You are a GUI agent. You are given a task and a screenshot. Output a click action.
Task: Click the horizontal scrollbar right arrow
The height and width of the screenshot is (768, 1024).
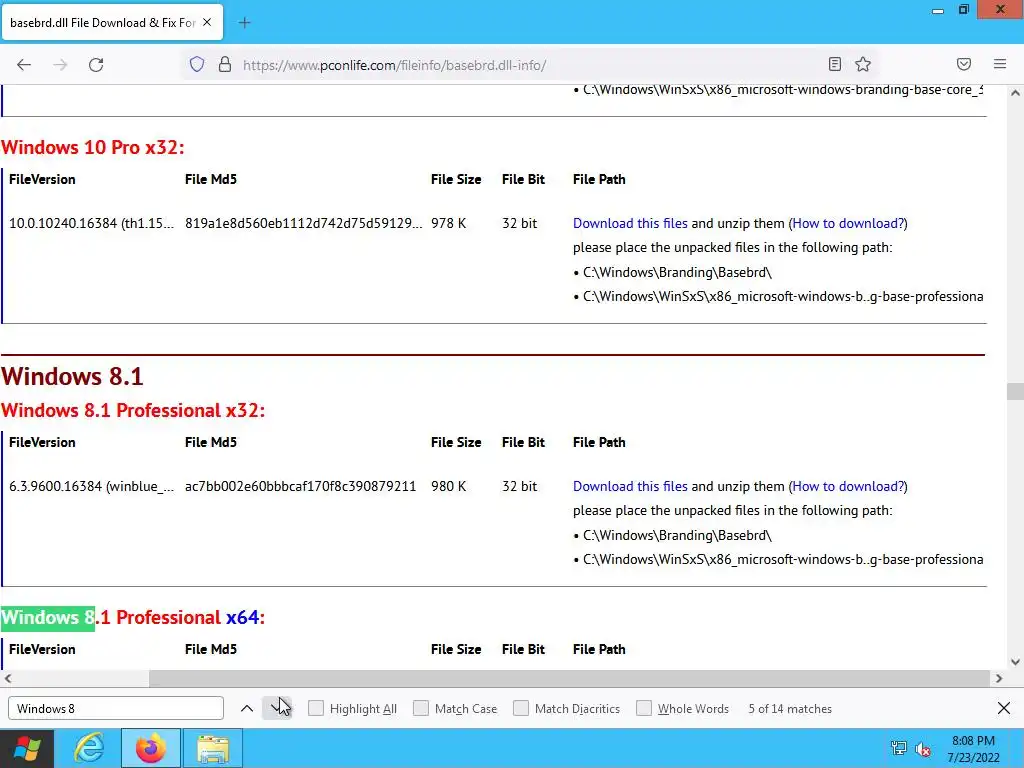[999, 679]
